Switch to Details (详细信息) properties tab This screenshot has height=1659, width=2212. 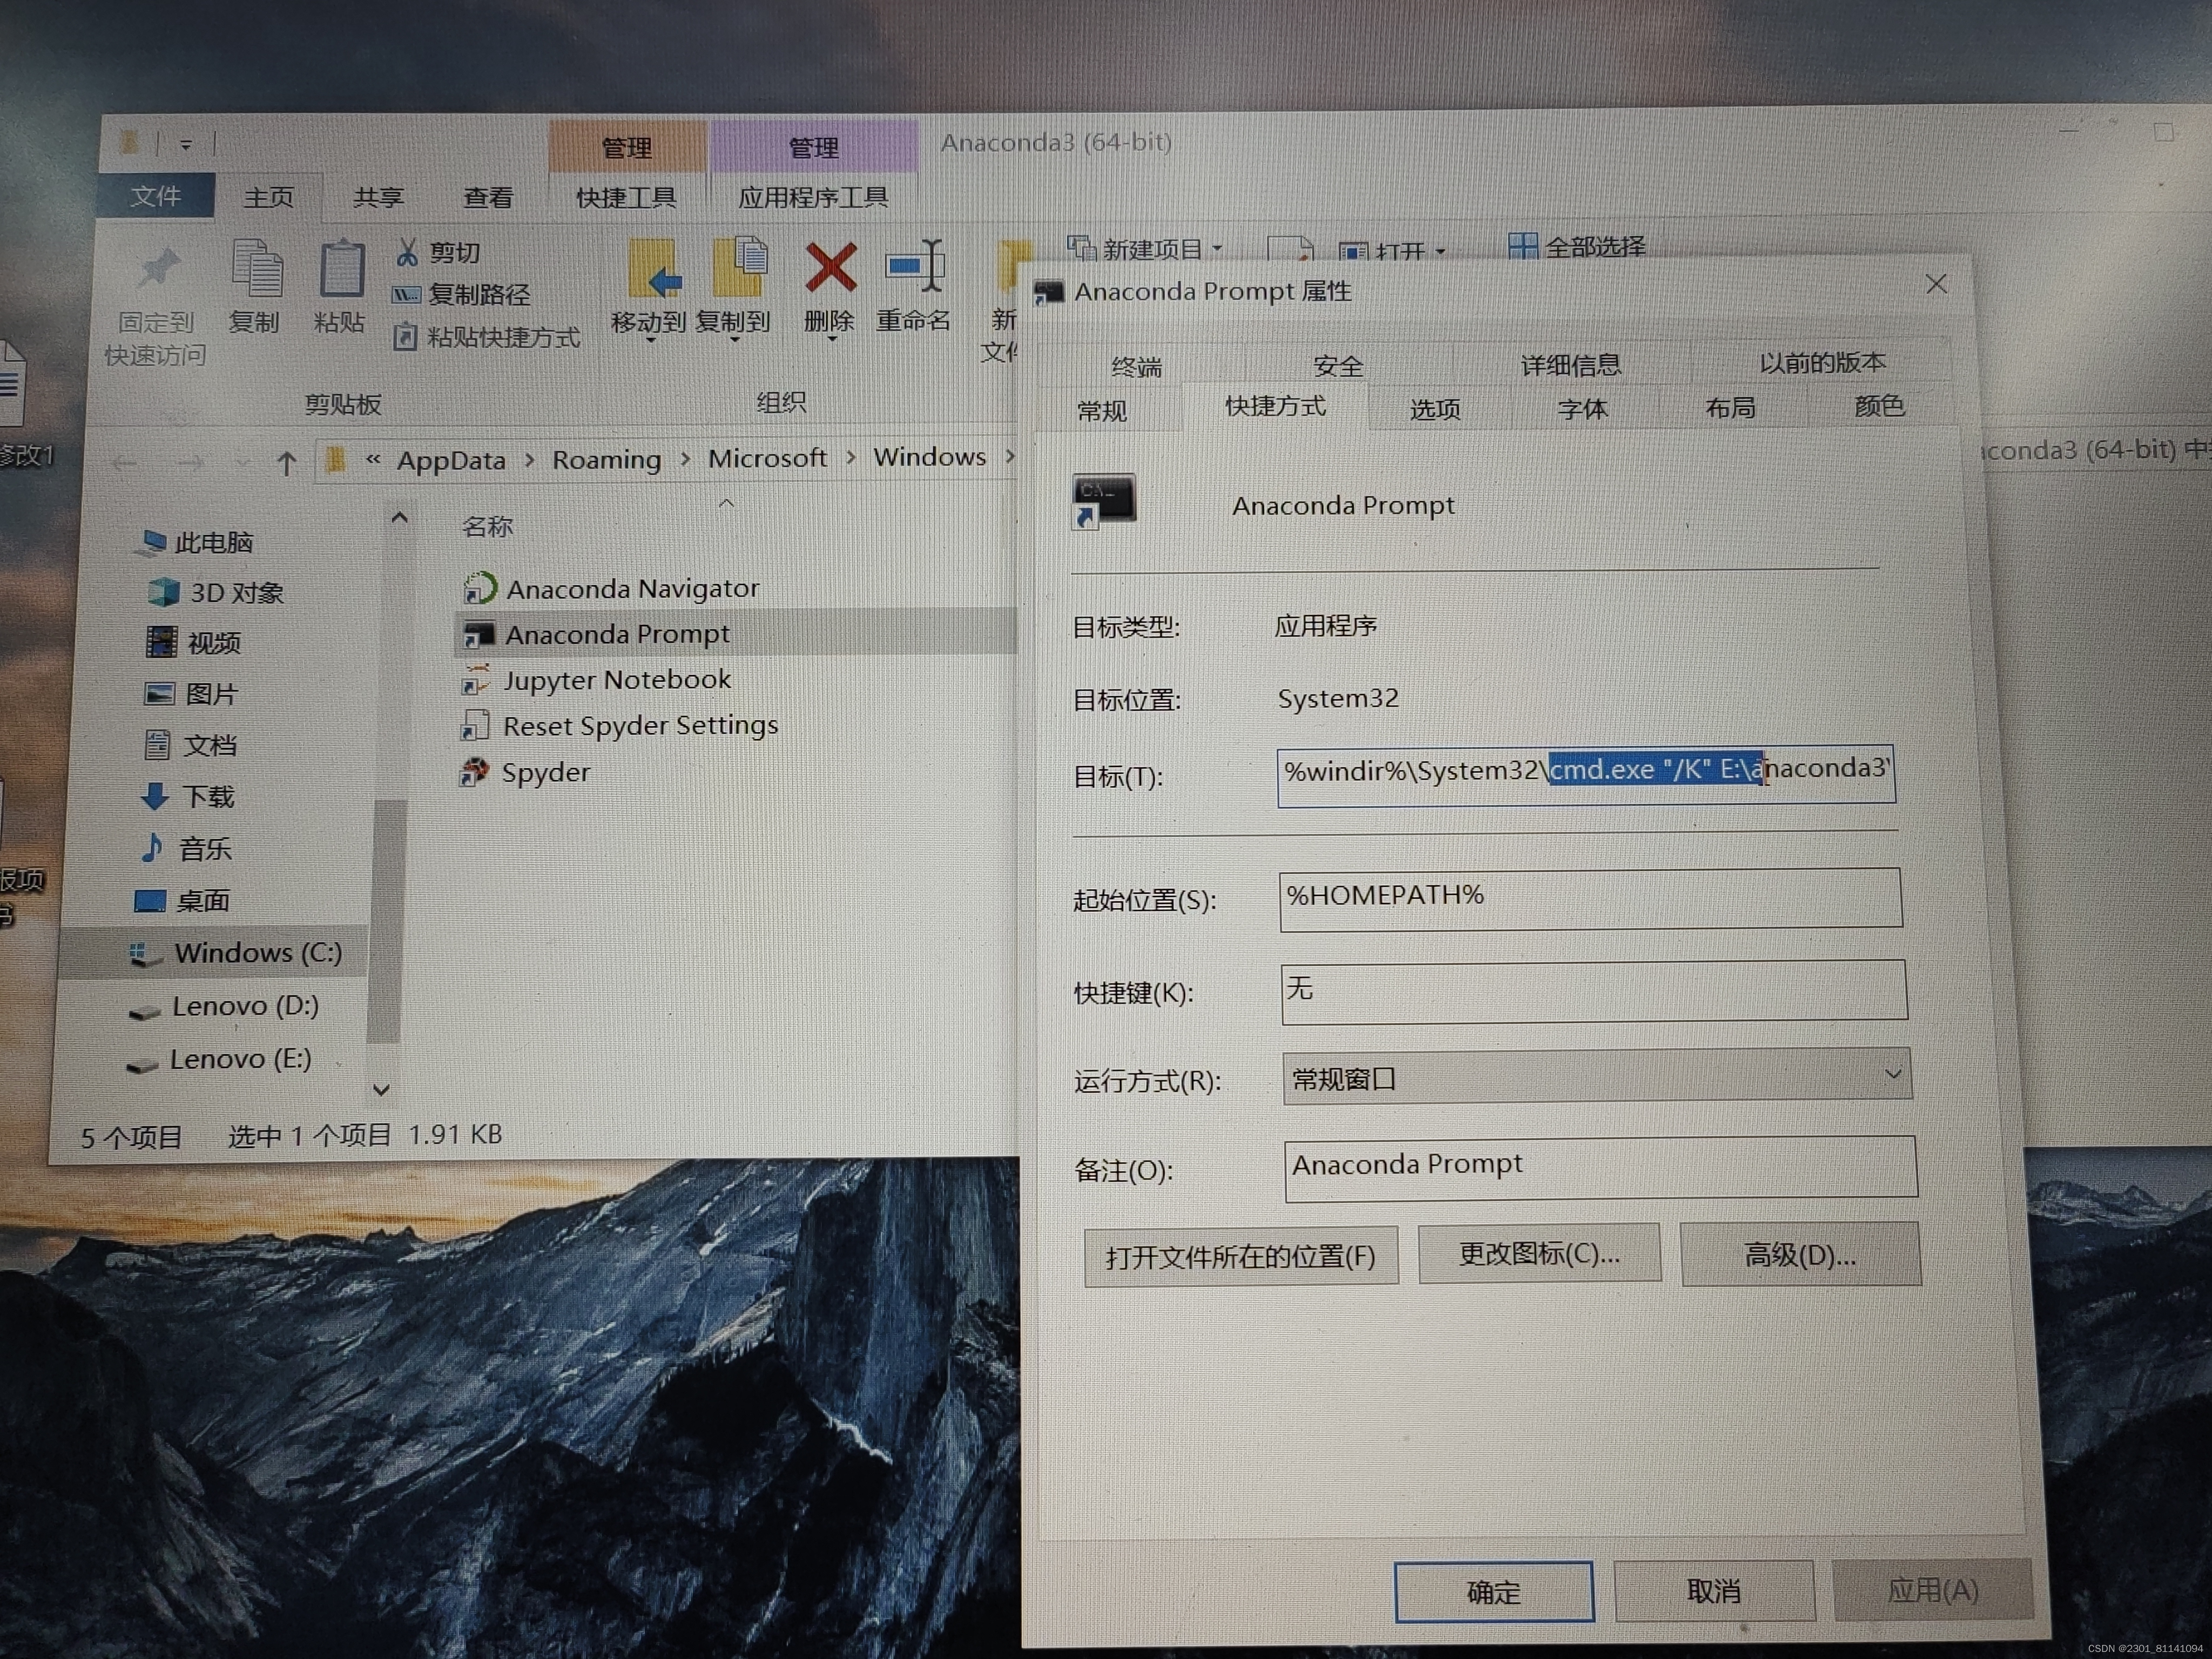[x=1570, y=365]
